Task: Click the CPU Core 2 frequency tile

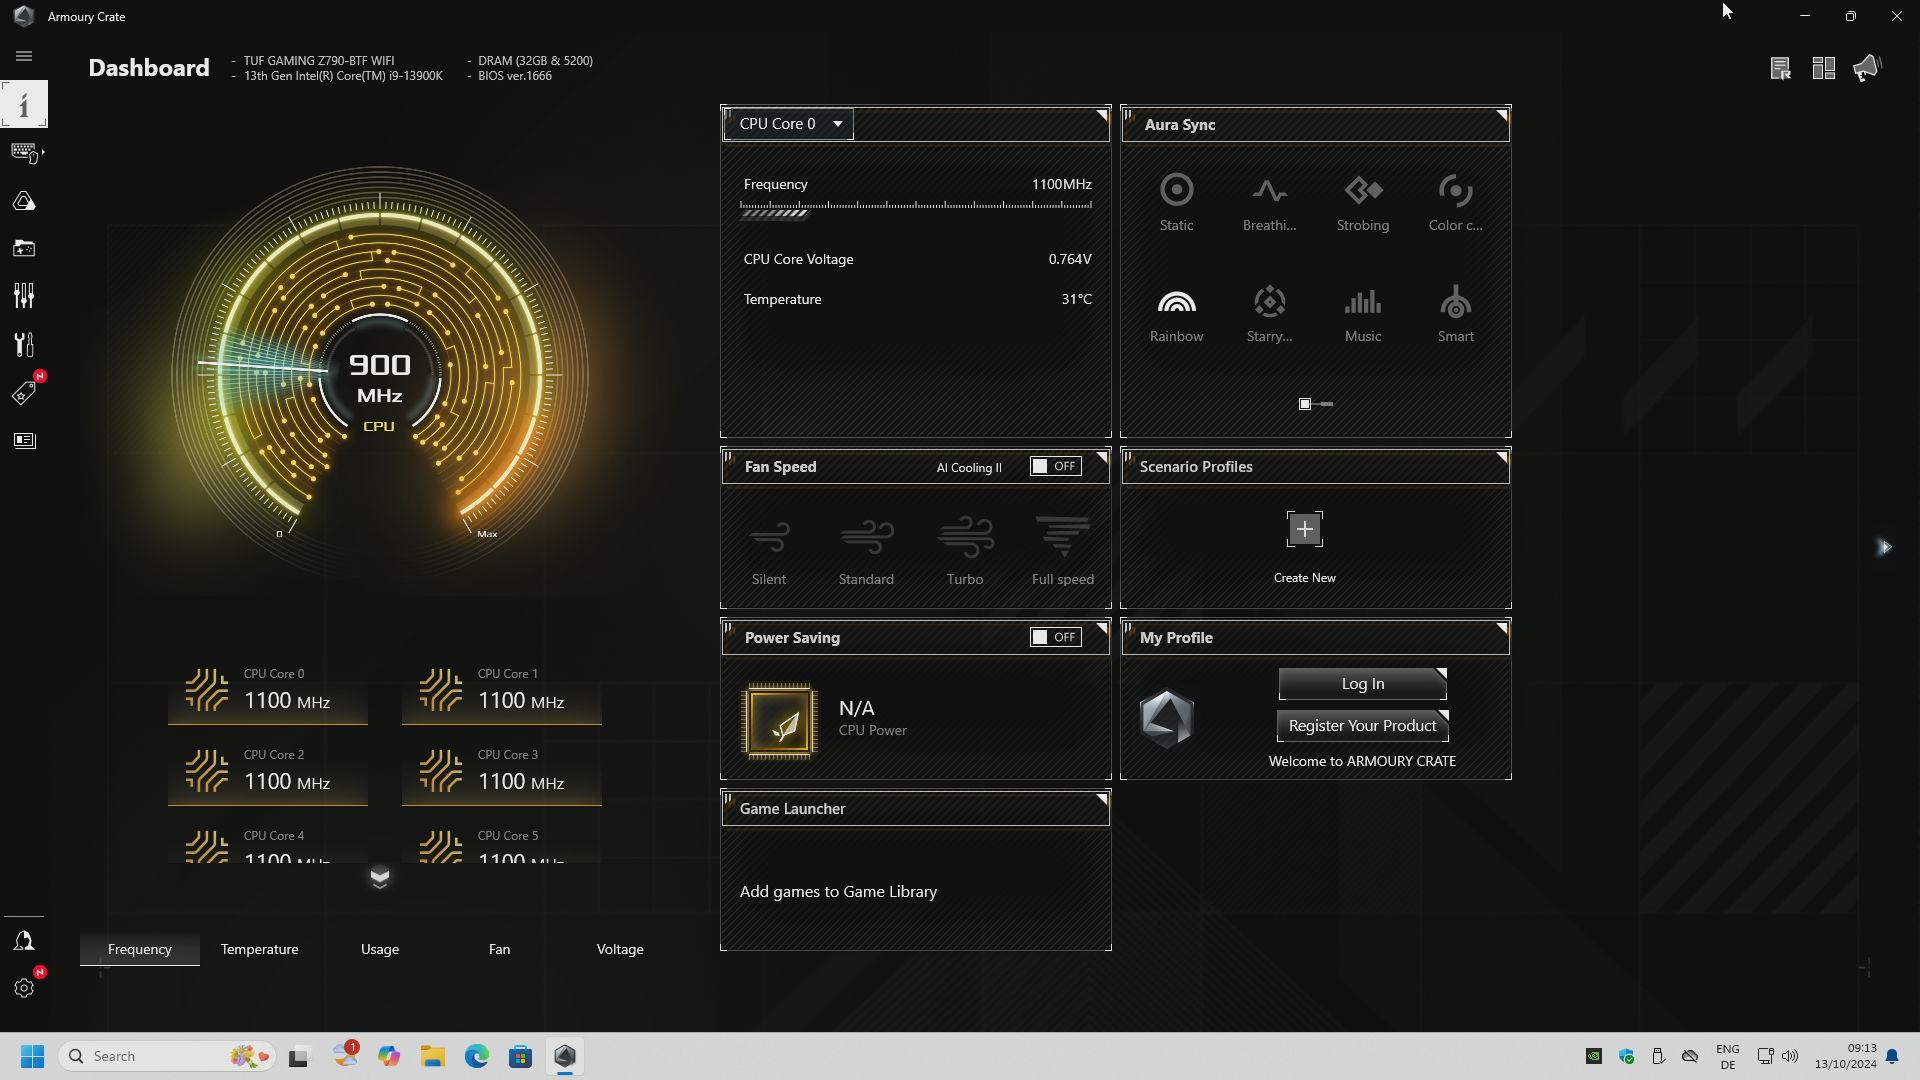Action: coord(268,774)
